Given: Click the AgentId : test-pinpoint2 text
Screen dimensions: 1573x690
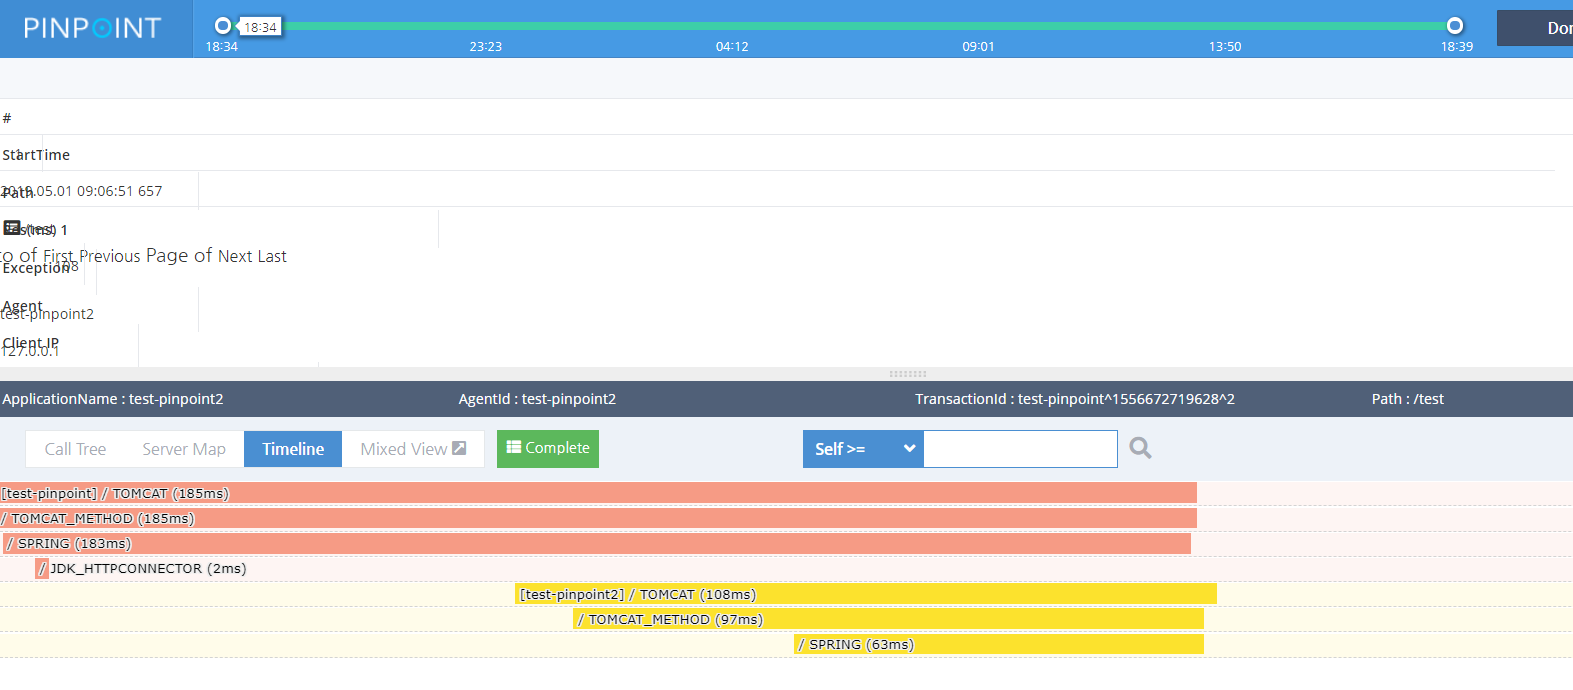Looking at the screenshot, I should [x=537, y=399].
